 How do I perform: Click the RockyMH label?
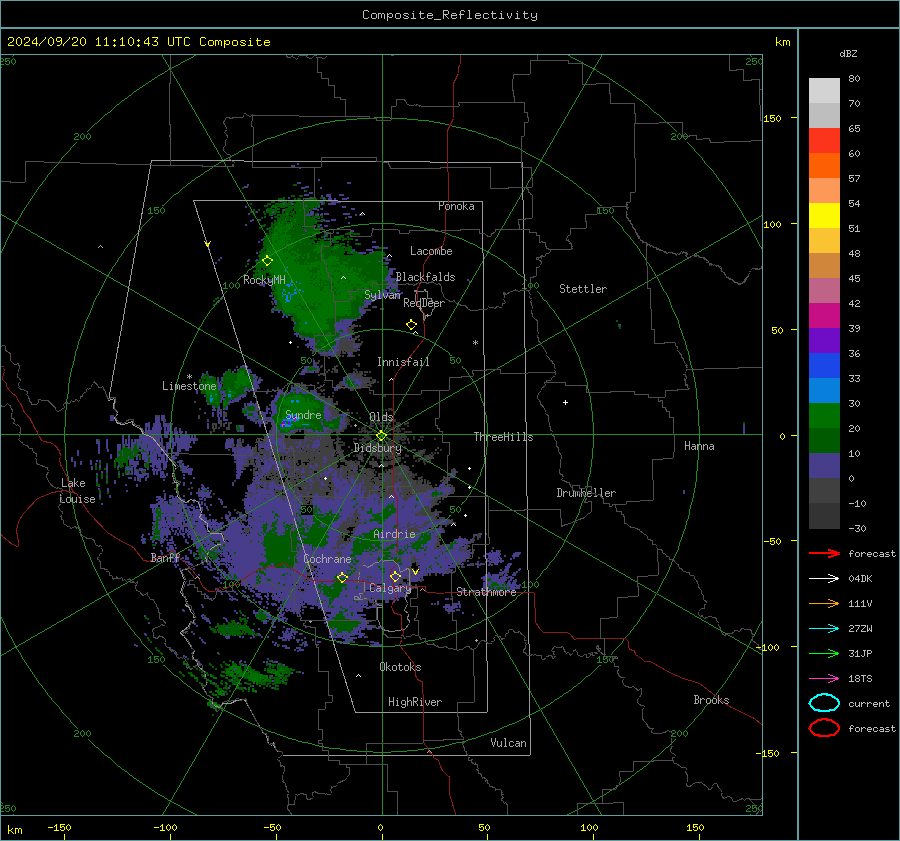click(x=264, y=280)
